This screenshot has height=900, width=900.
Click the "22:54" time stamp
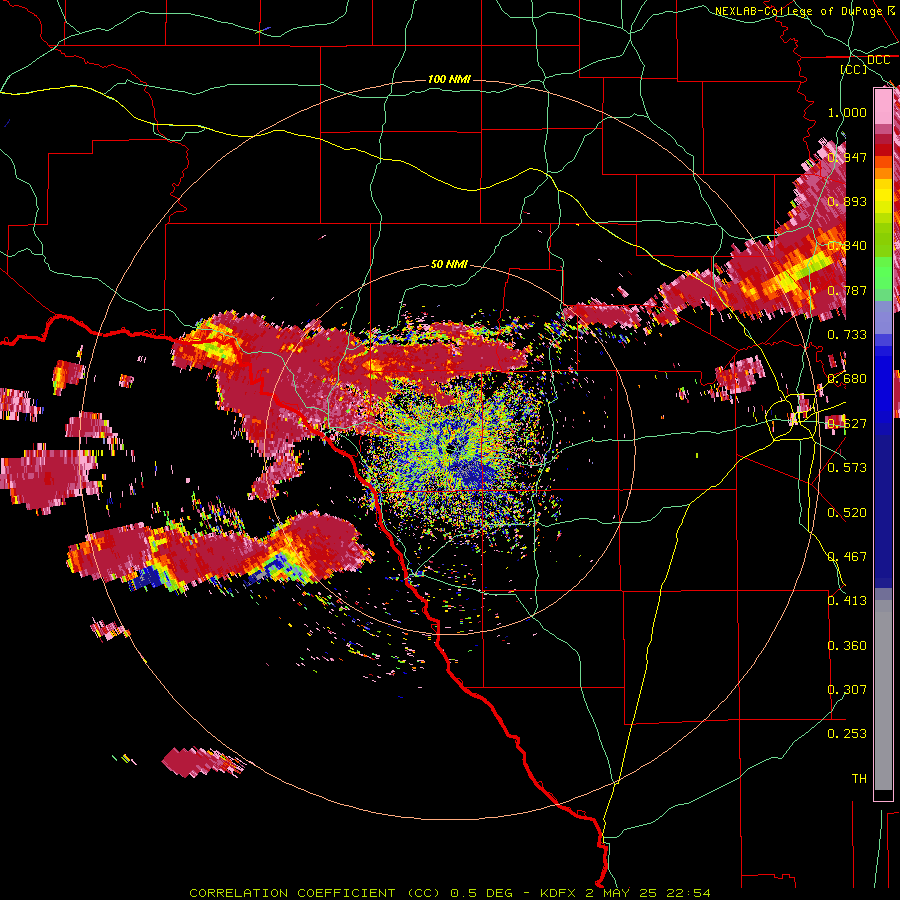tap(688, 893)
